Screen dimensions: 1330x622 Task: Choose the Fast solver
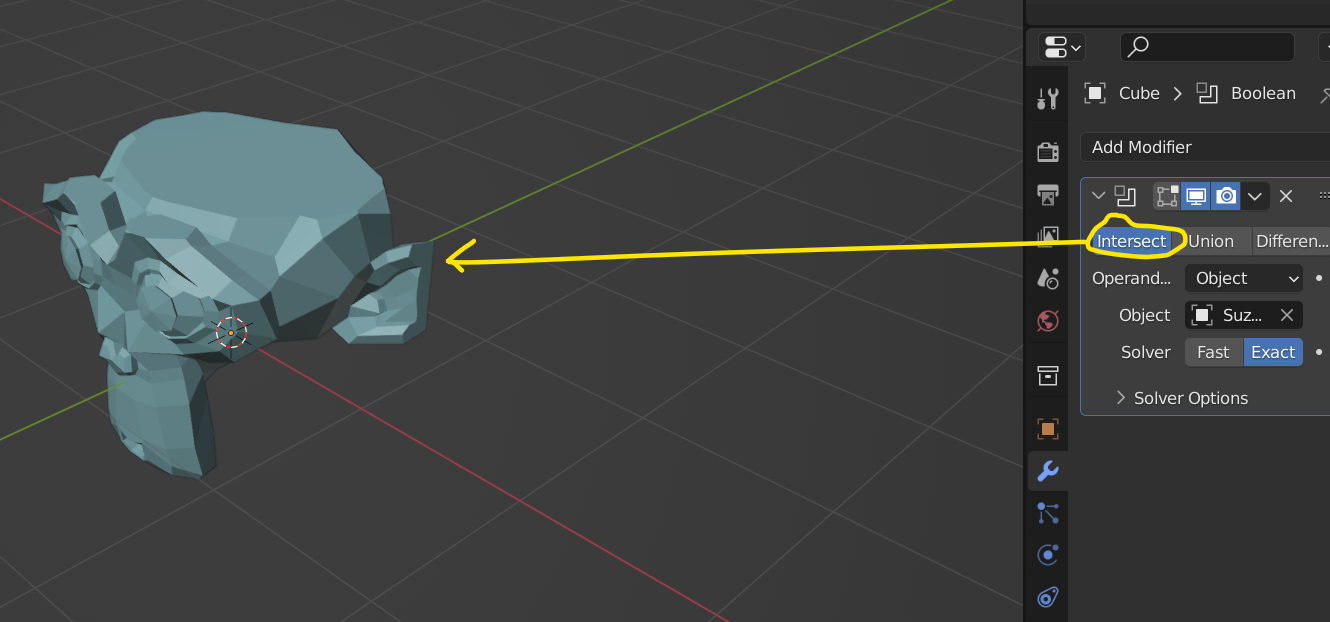point(1213,352)
